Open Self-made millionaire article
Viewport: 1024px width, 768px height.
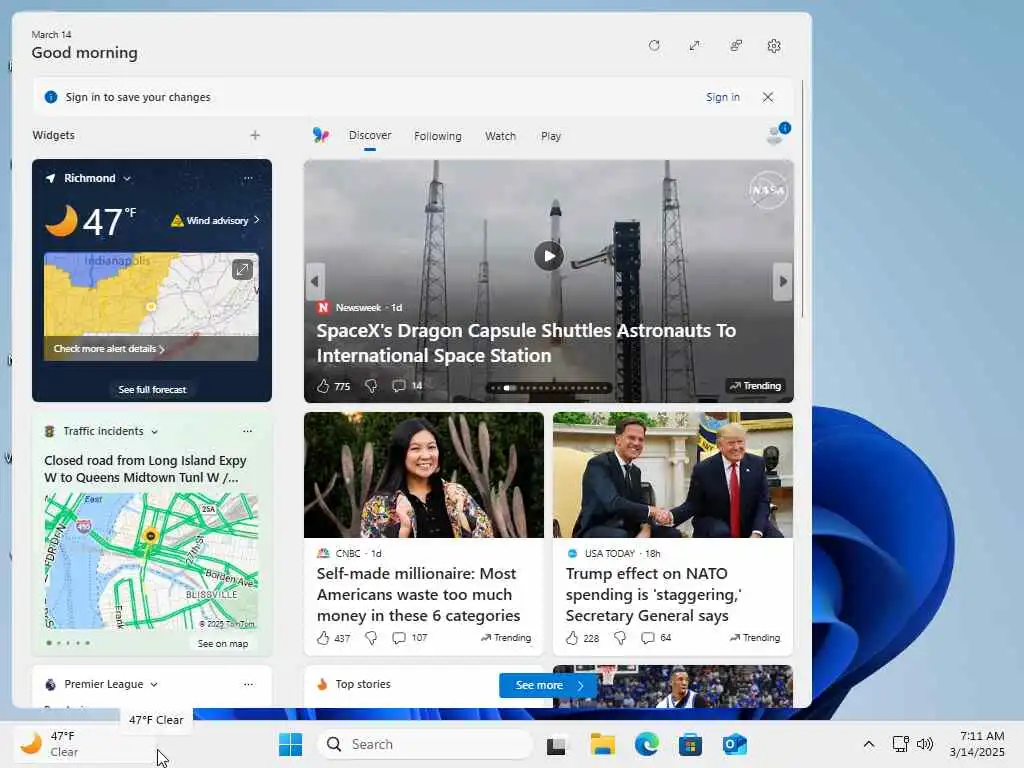pos(419,594)
